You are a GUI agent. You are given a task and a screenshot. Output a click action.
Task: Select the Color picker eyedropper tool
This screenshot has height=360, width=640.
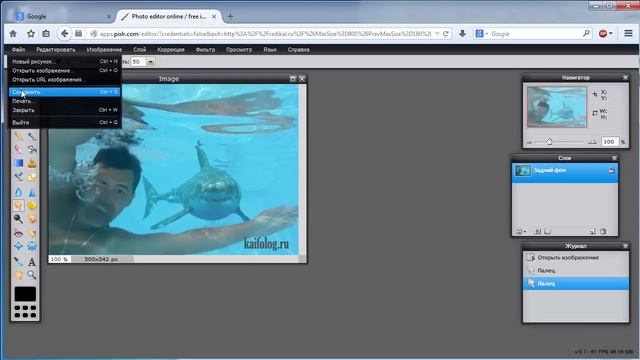tap(18, 261)
